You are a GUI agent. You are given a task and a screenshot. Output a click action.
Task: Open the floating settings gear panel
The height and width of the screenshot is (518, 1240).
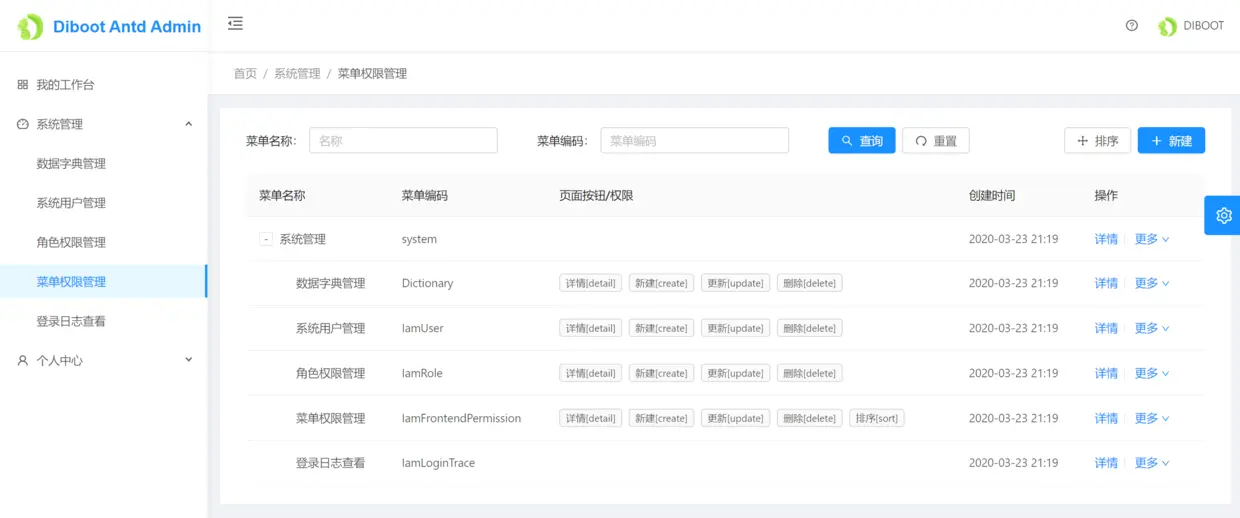[x=1223, y=215]
